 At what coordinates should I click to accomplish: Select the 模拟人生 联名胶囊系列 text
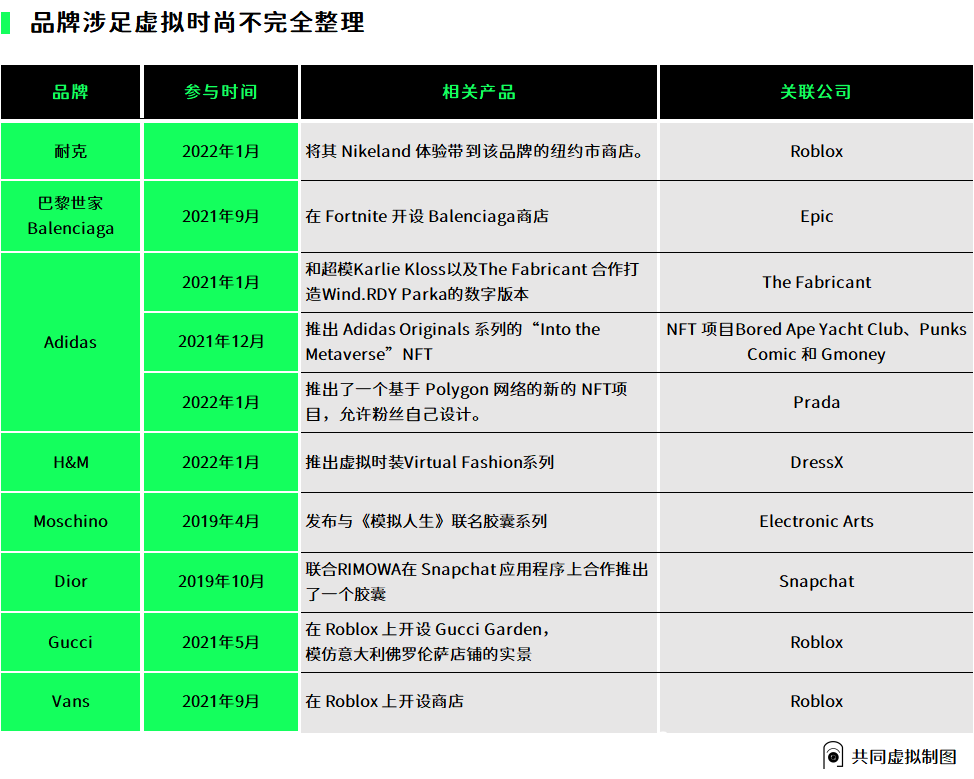tap(426, 521)
